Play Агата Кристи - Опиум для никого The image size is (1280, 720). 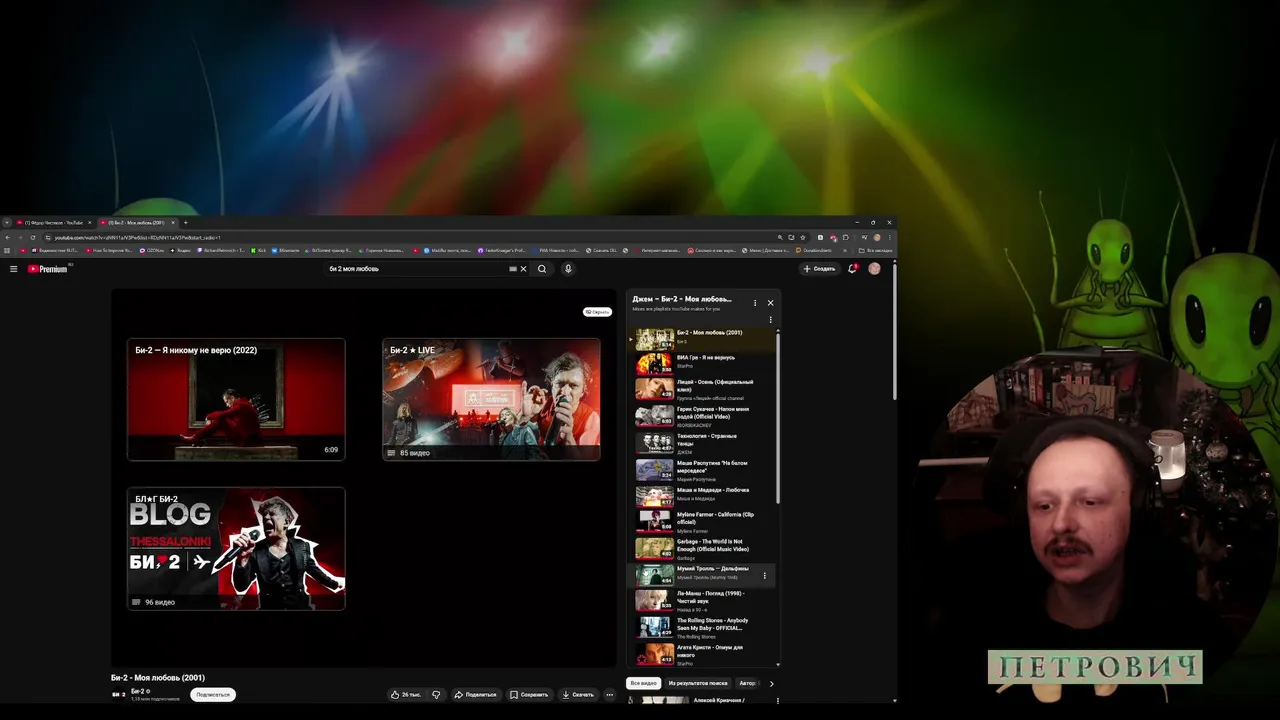(x=701, y=654)
